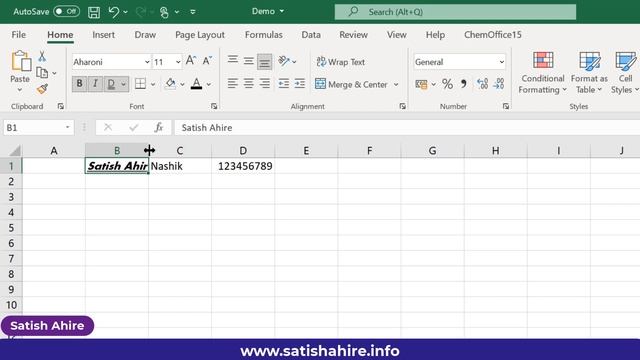
Task: Click the Orientation angled text icon
Action: coord(284,61)
